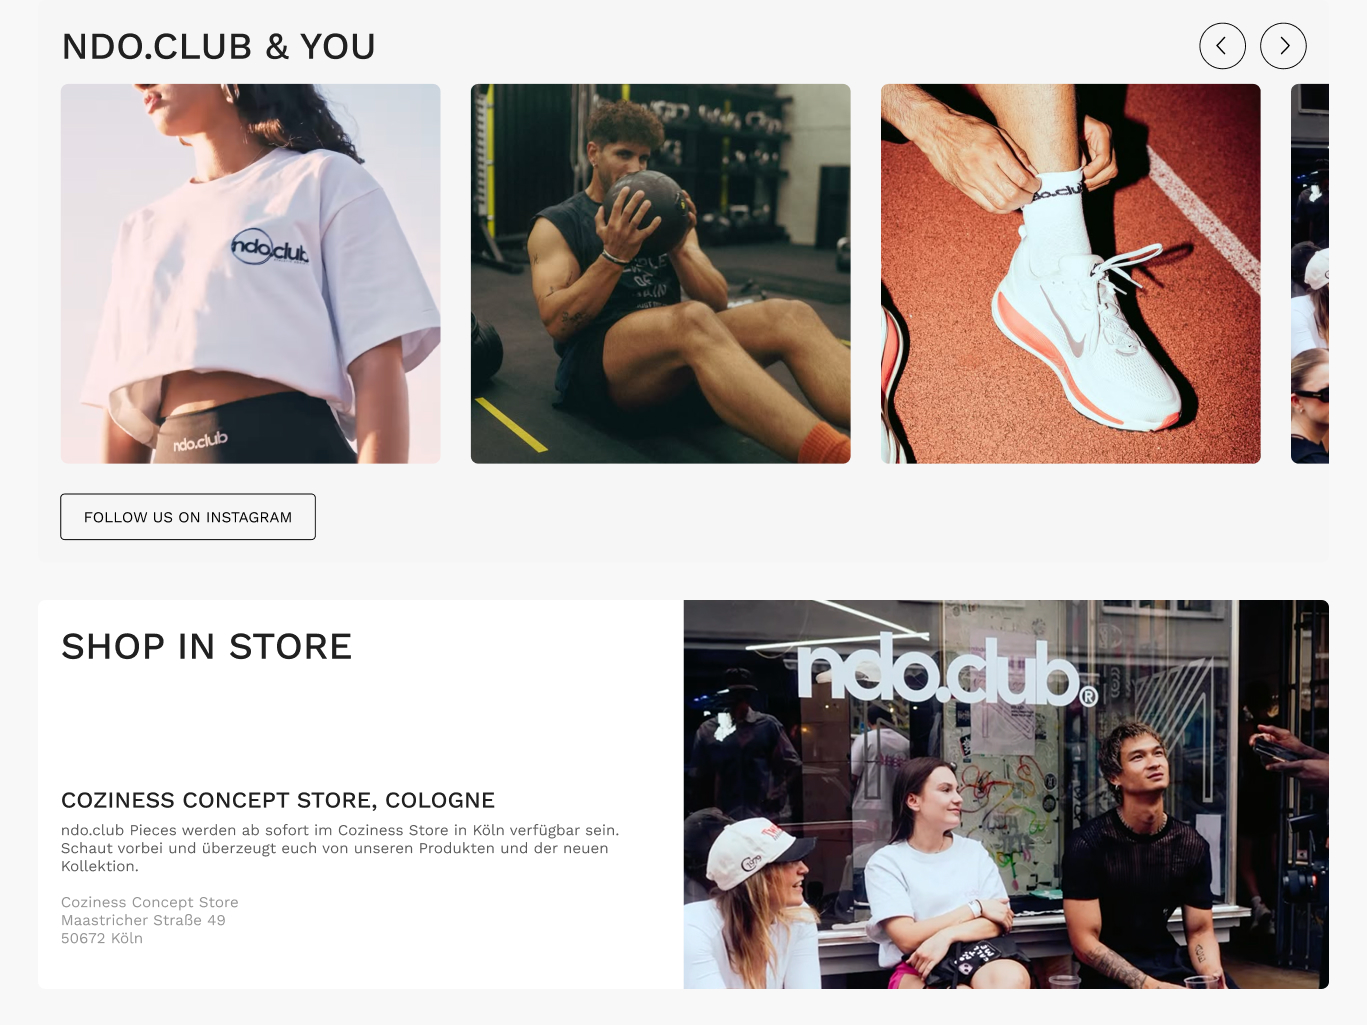The width and height of the screenshot is (1367, 1025).
Task: Advance carousel with the next arrow
Action: coord(1283,46)
